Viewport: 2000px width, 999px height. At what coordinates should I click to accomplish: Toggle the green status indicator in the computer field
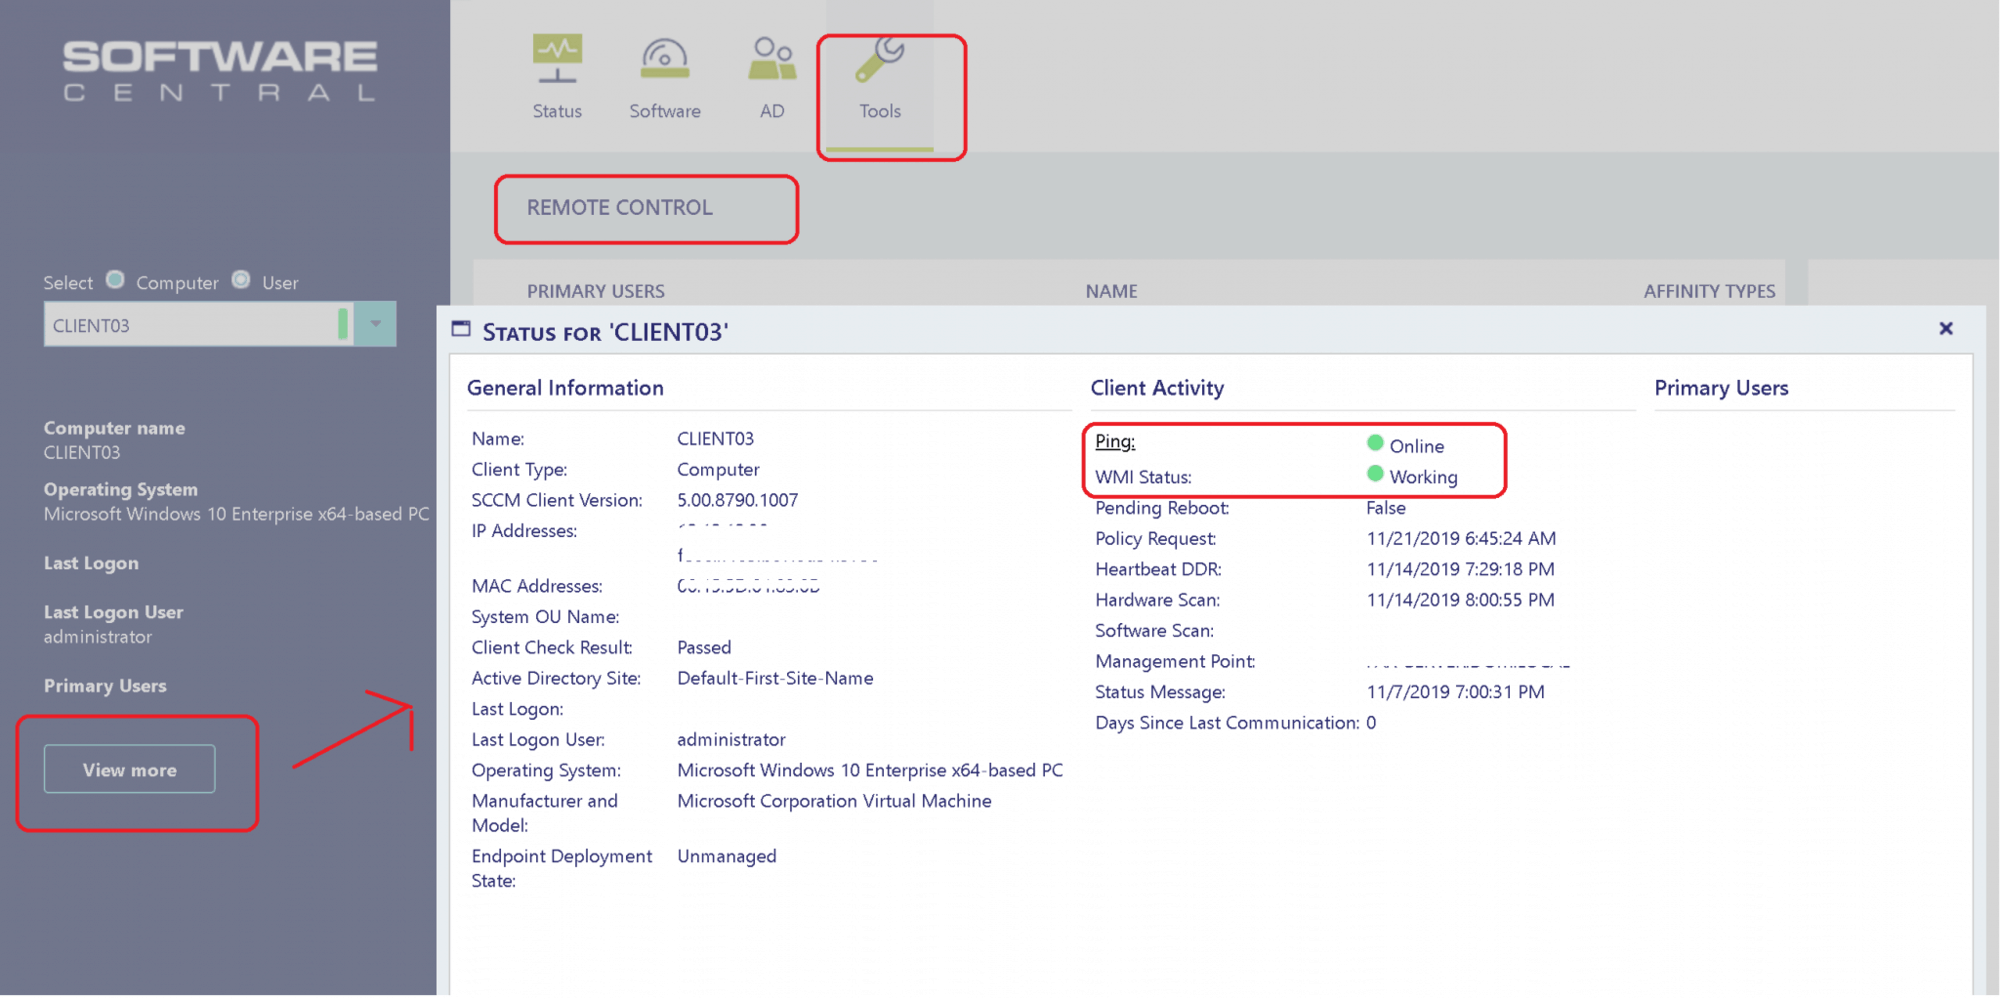point(345,323)
